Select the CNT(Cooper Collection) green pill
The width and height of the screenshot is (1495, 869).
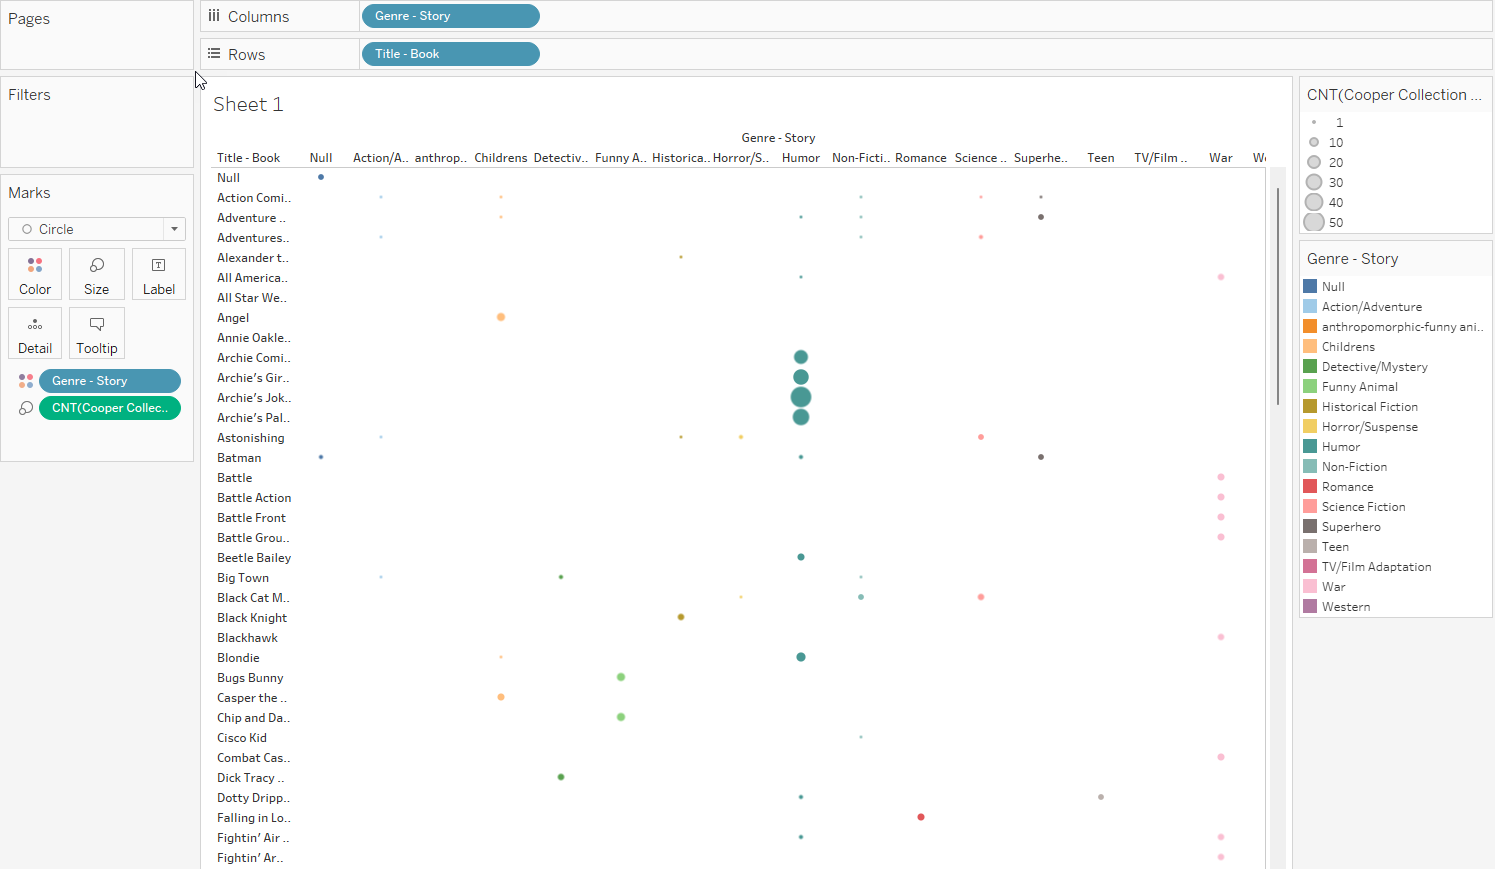(109, 408)
